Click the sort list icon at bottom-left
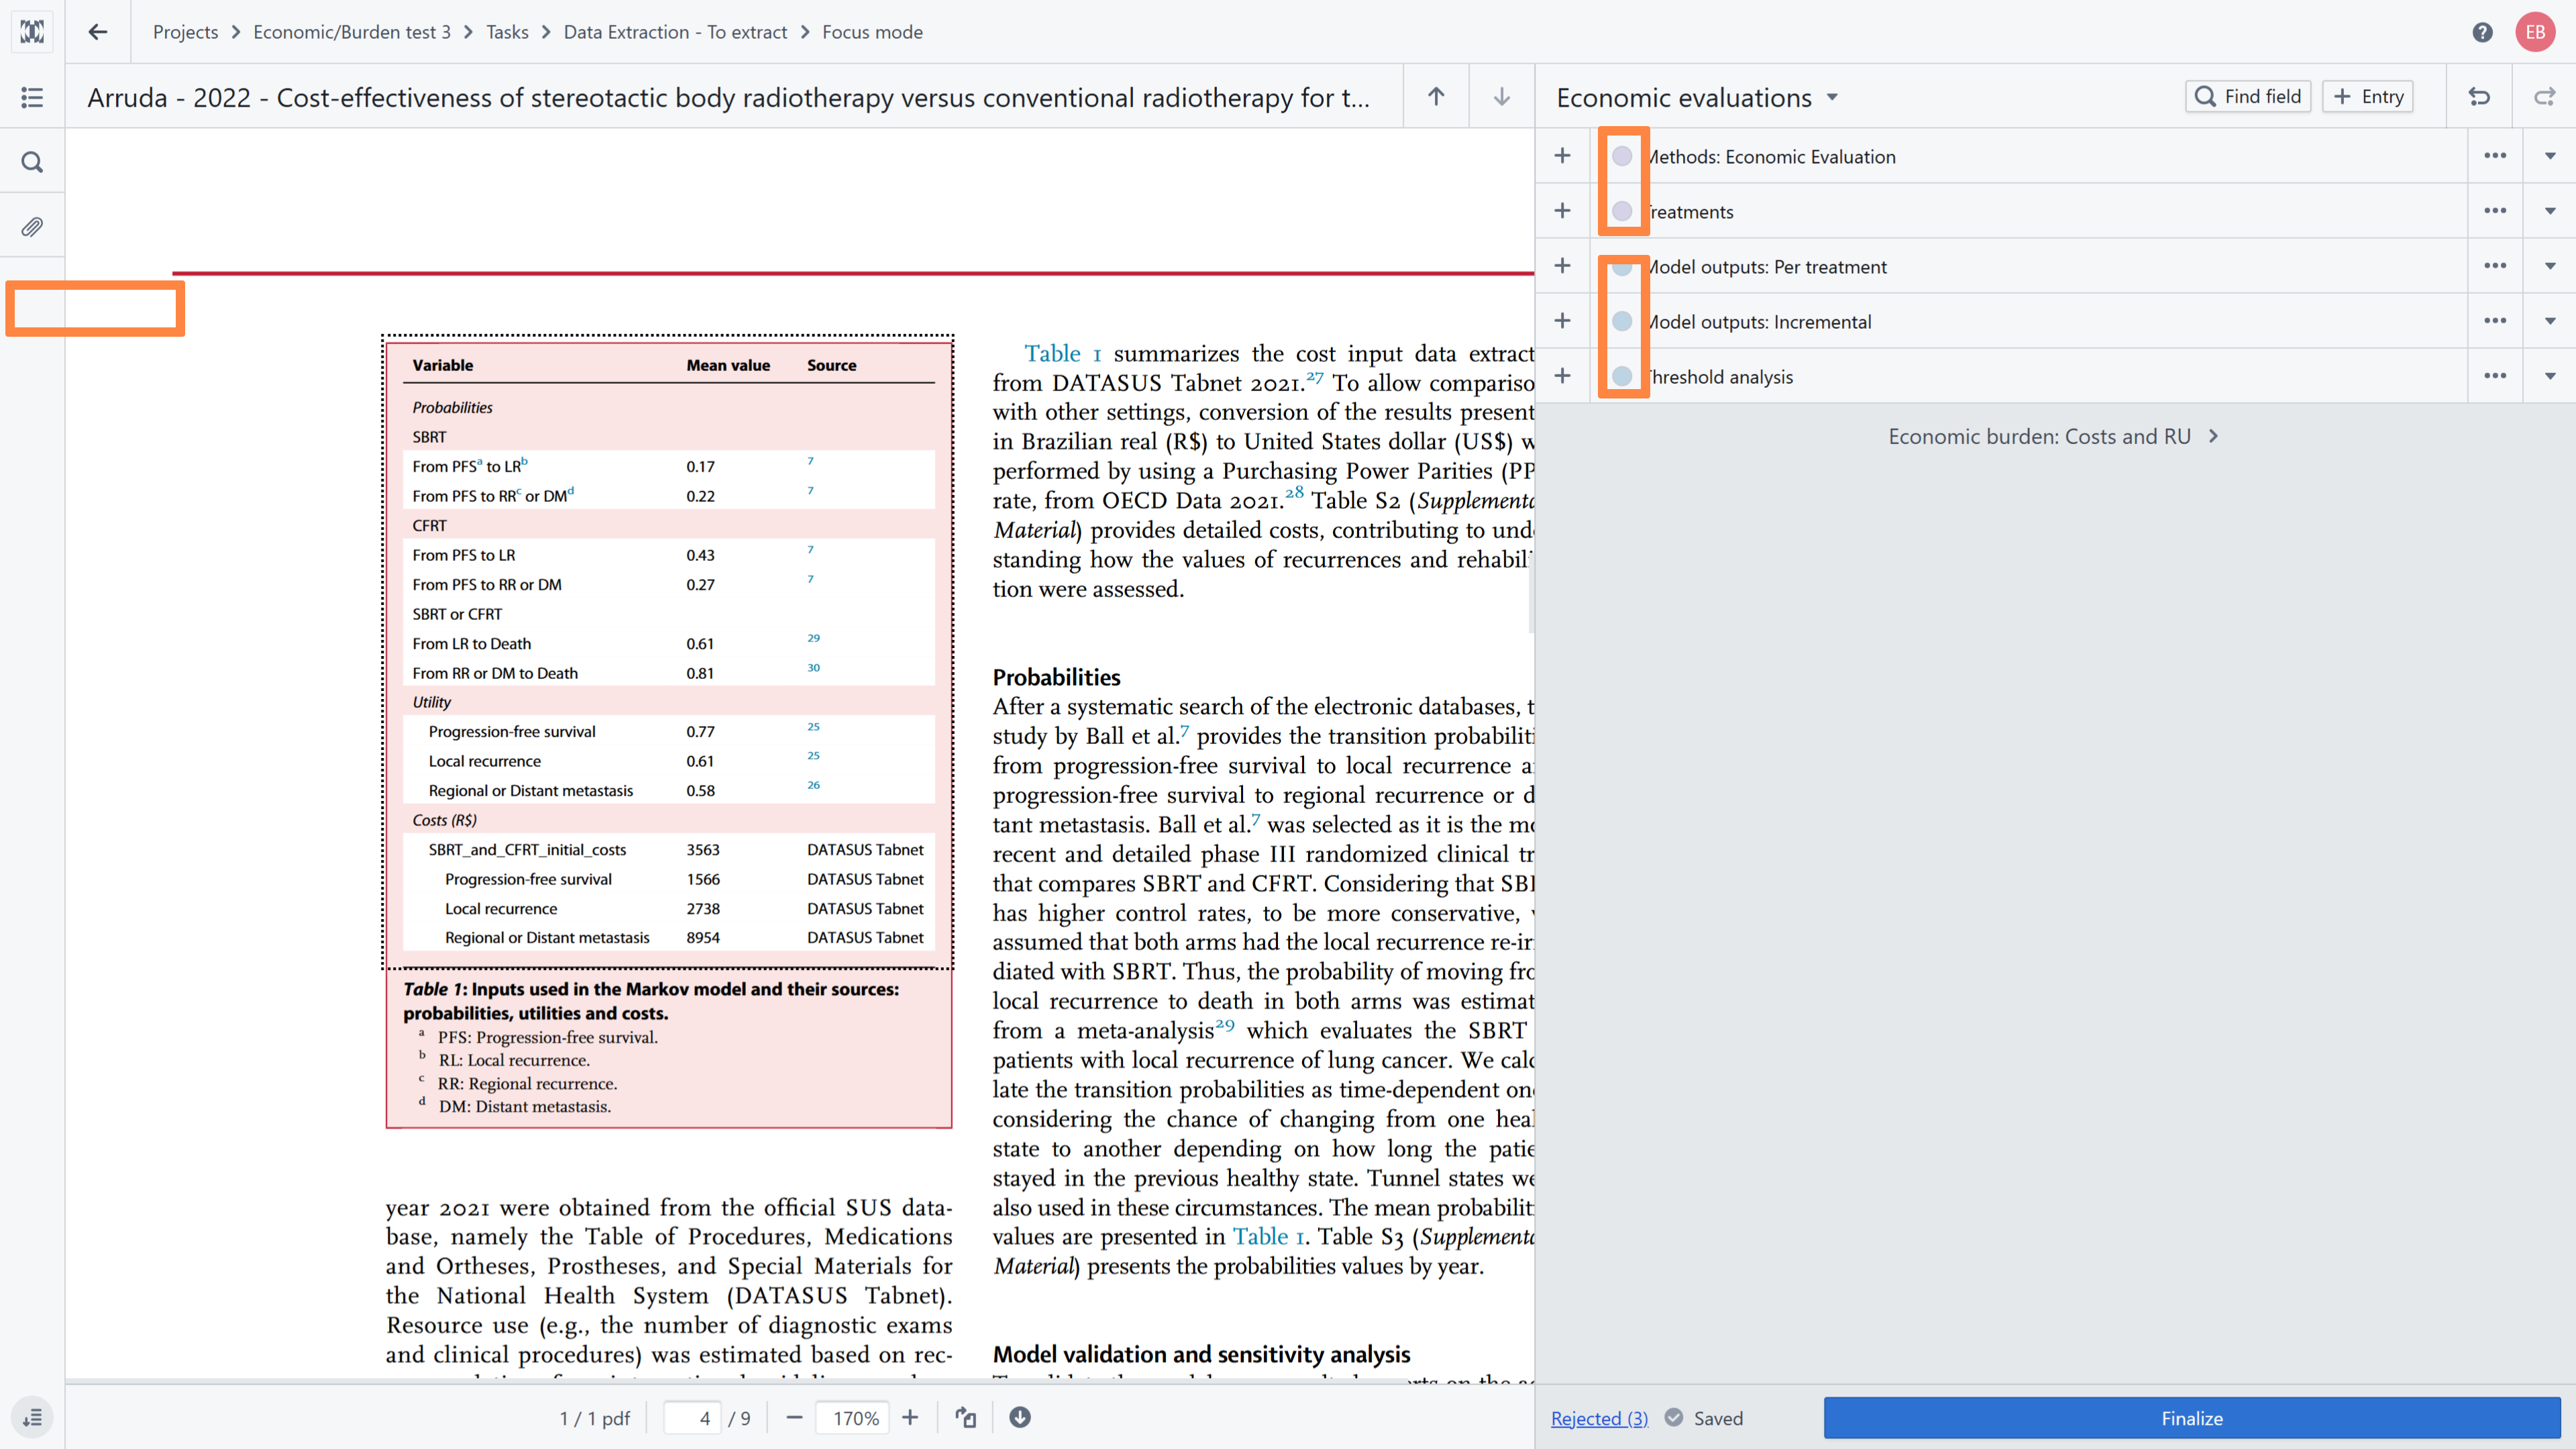The width and height of the screenshot is (2576, 1449). coord(32,1417)
